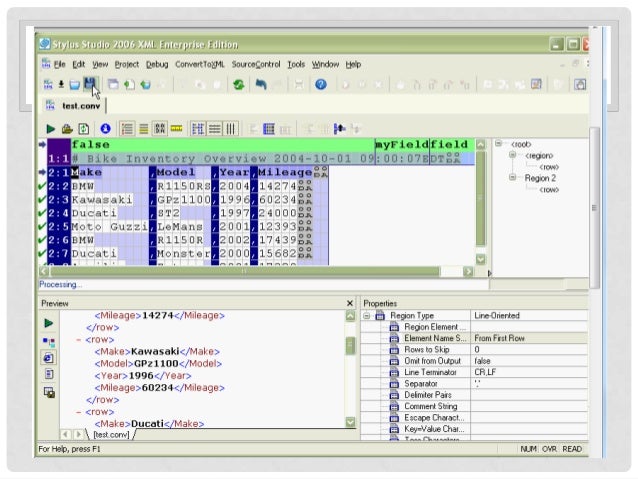Viewport: 638px width, 479px height.
Task: Click data grid horizontal scrollbar right arrow
Action: click(468, 271)
